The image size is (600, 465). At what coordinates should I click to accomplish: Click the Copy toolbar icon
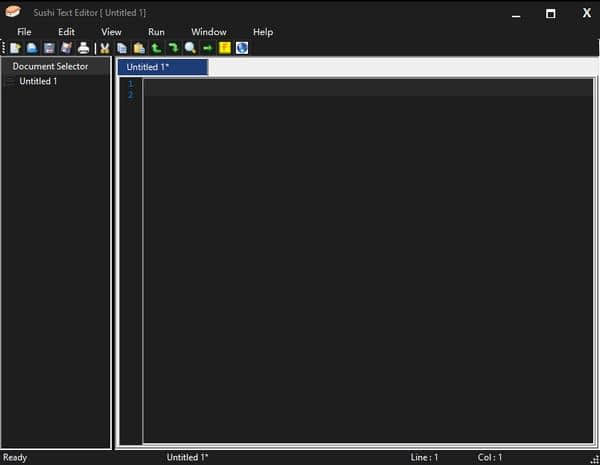(121, 48)
